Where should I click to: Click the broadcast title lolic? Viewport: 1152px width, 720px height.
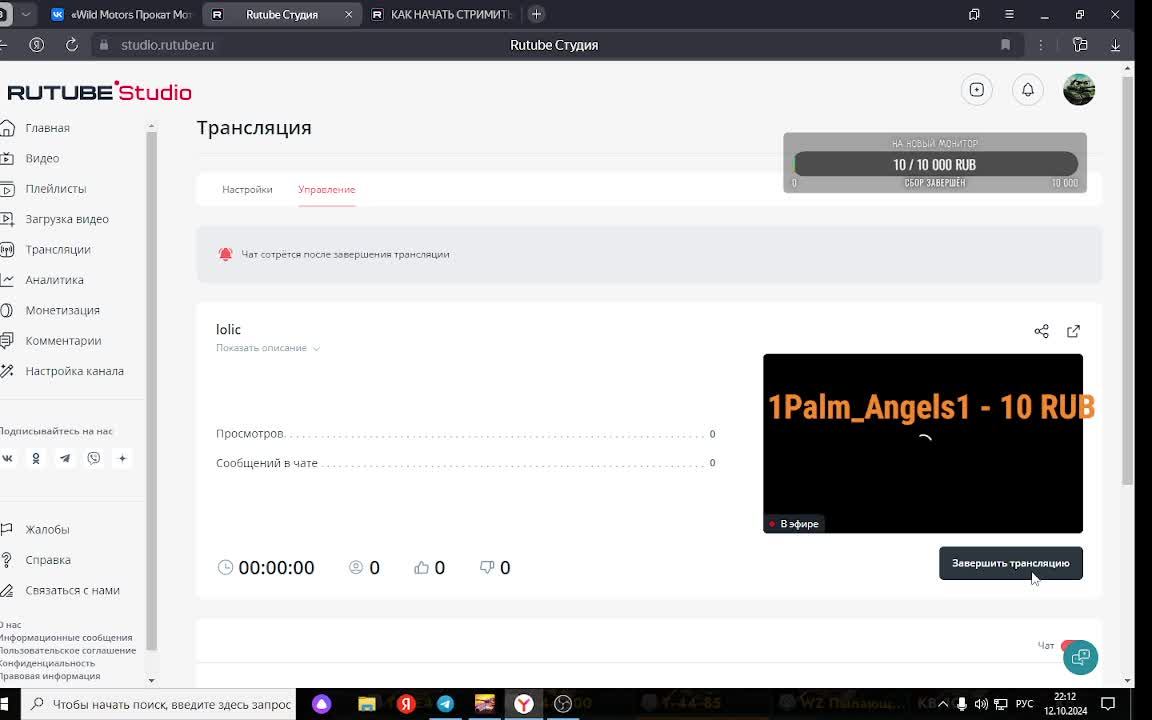pyautogui.click(x=228, y=330)
